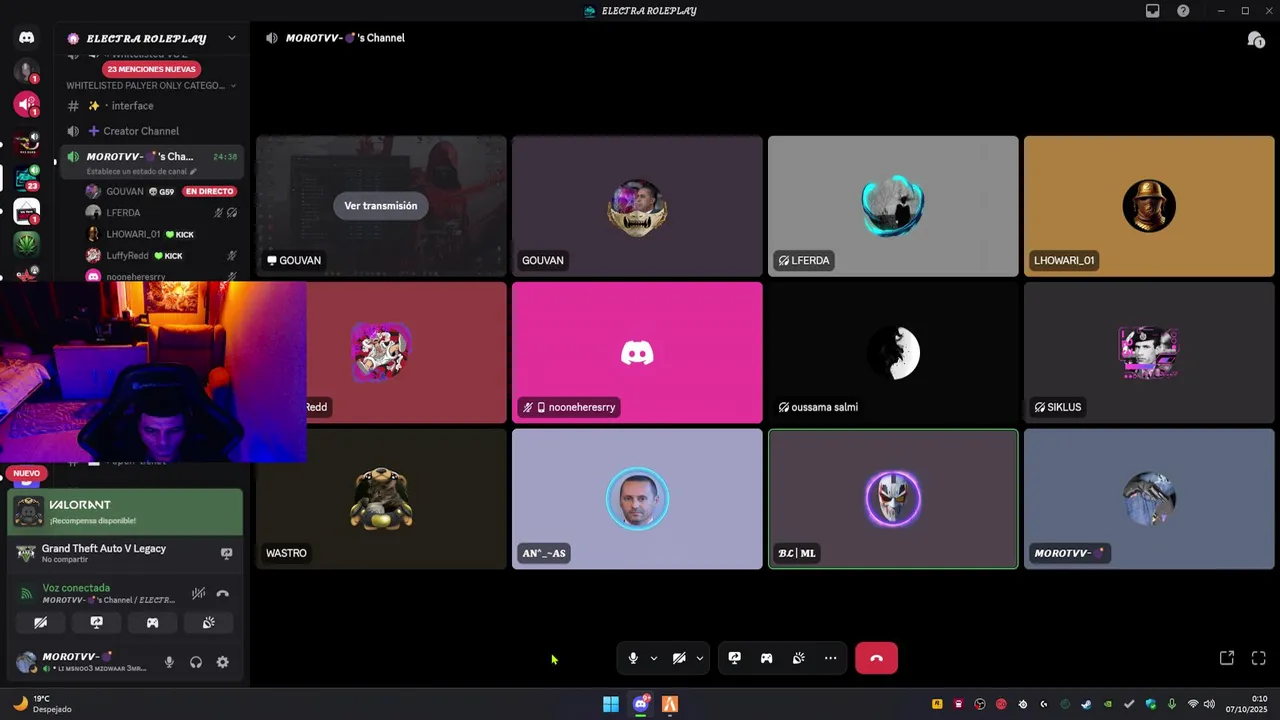The width and height of the screenshot is (1280, 720).
Task: Select LHOWARI_01's video tile
Action: (1149, 206)
